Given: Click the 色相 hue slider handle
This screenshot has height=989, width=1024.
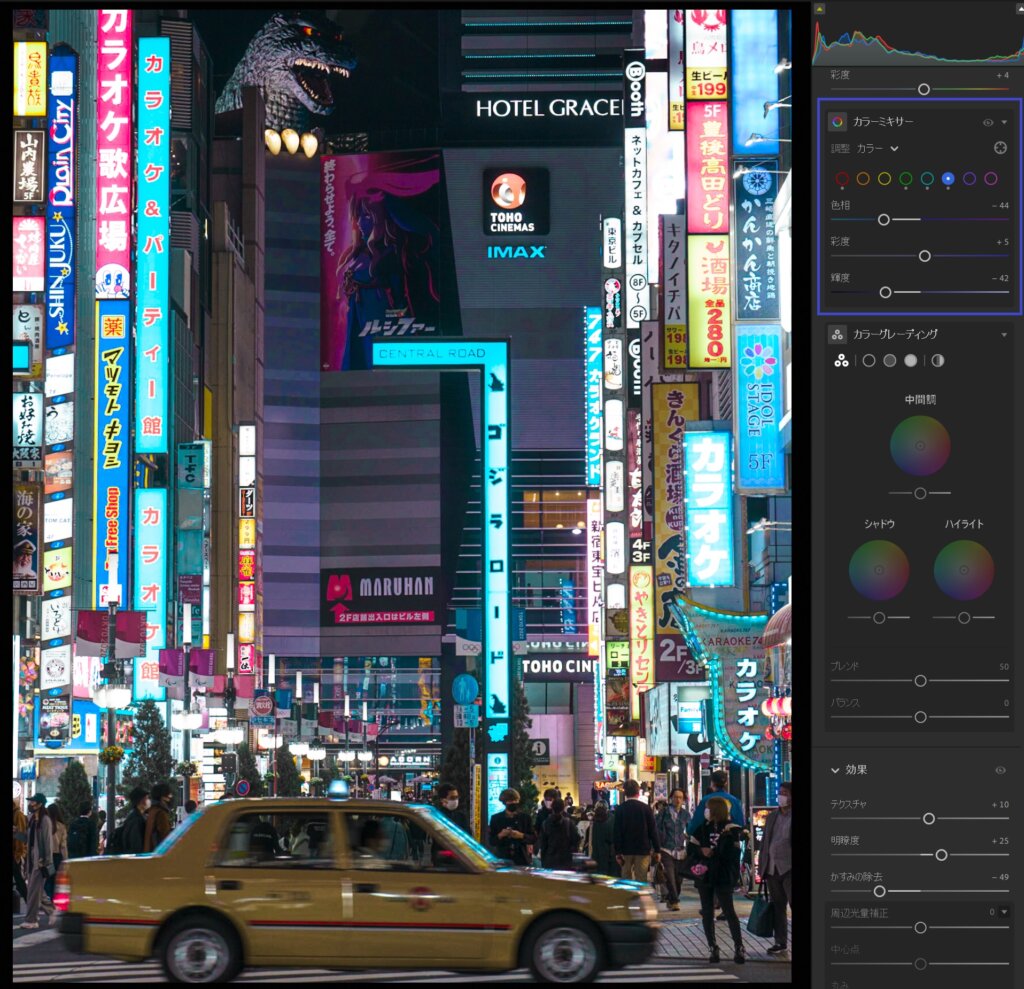Looking at the screenshot, I should coord(884,220).
